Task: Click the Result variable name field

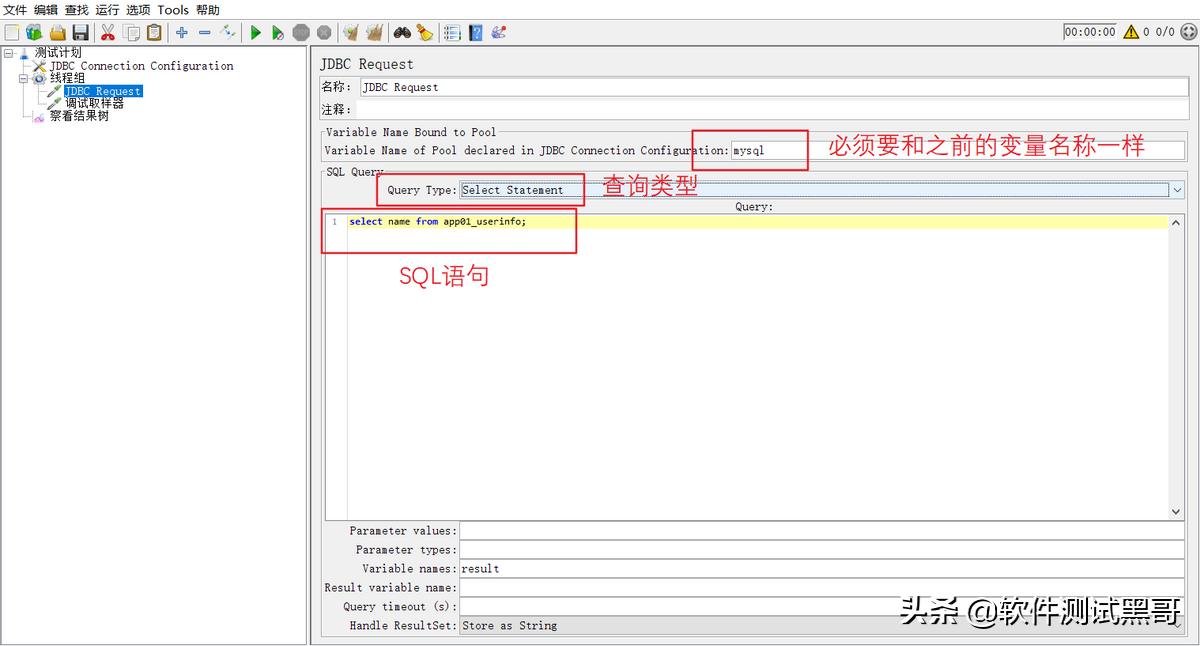Action: pyautogui.click(x=821, y=588)
